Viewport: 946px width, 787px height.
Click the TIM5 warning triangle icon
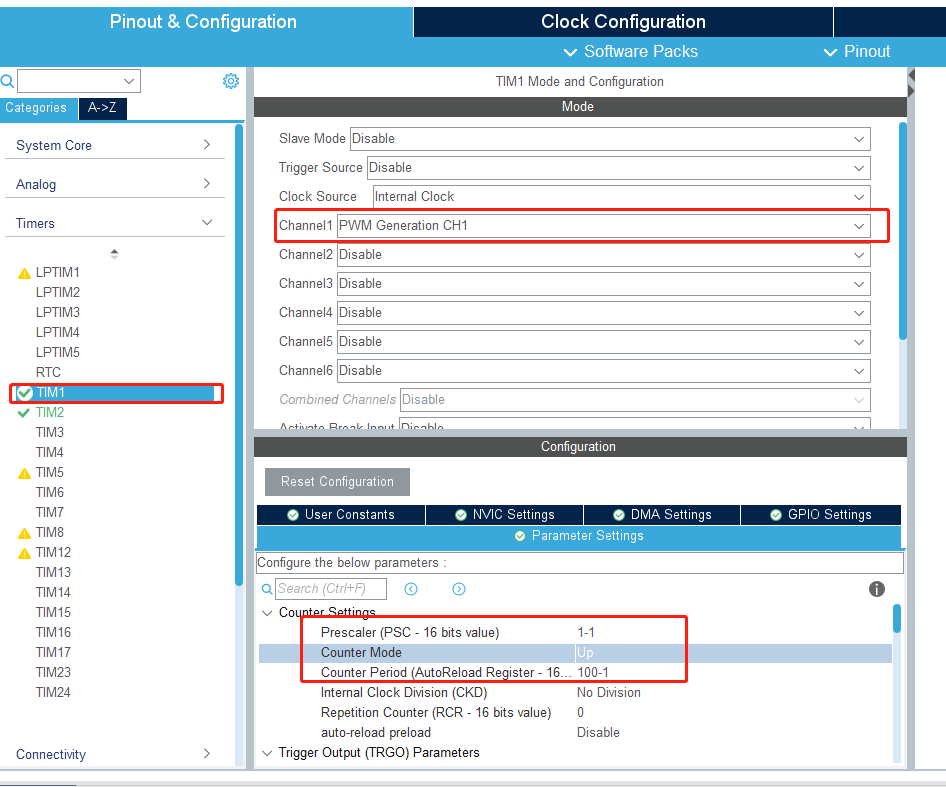(x=24, y=473)
